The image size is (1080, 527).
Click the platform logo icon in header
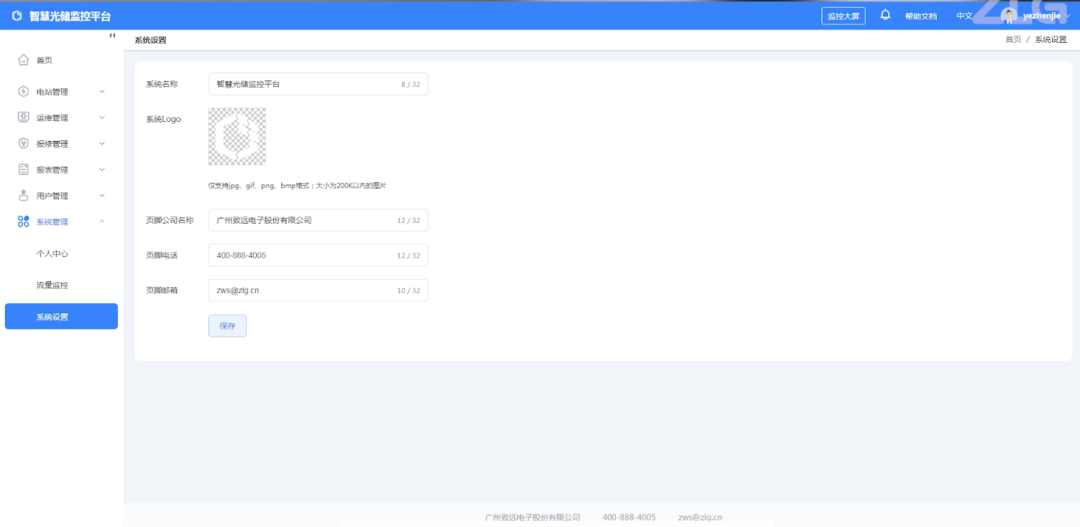17,16
